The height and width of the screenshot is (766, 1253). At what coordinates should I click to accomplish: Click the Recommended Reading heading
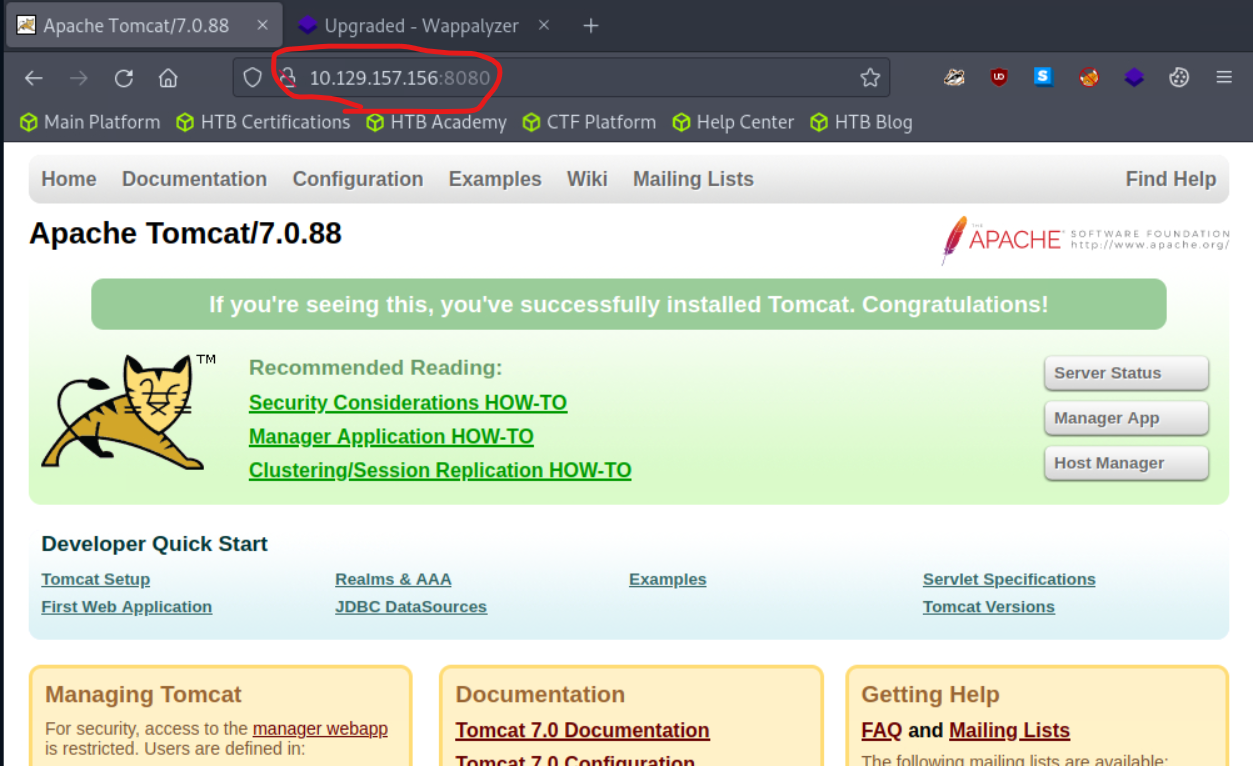376,368
